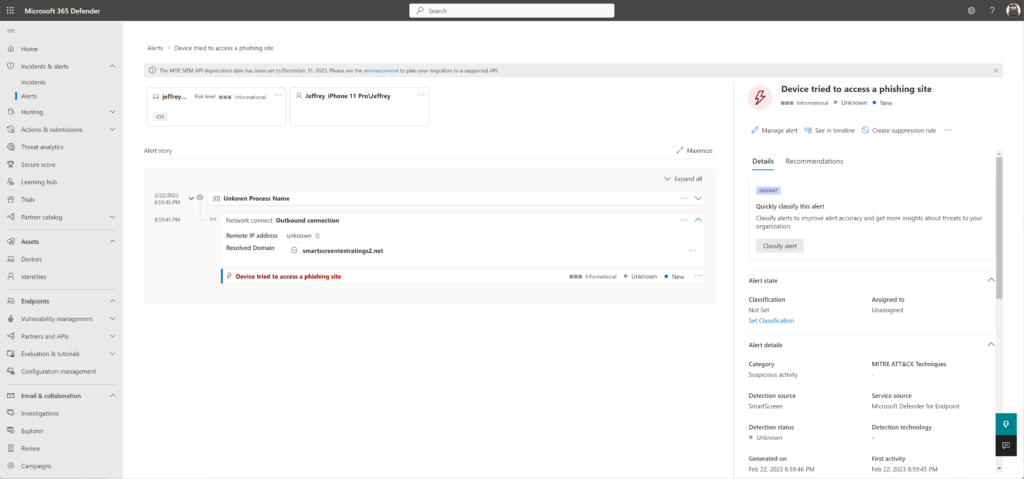This screenshot has height=479, width=1024.
Task: Open more options on Jeffrey iPhone user card
Action: pyautogui.click(x=421, y=95)
